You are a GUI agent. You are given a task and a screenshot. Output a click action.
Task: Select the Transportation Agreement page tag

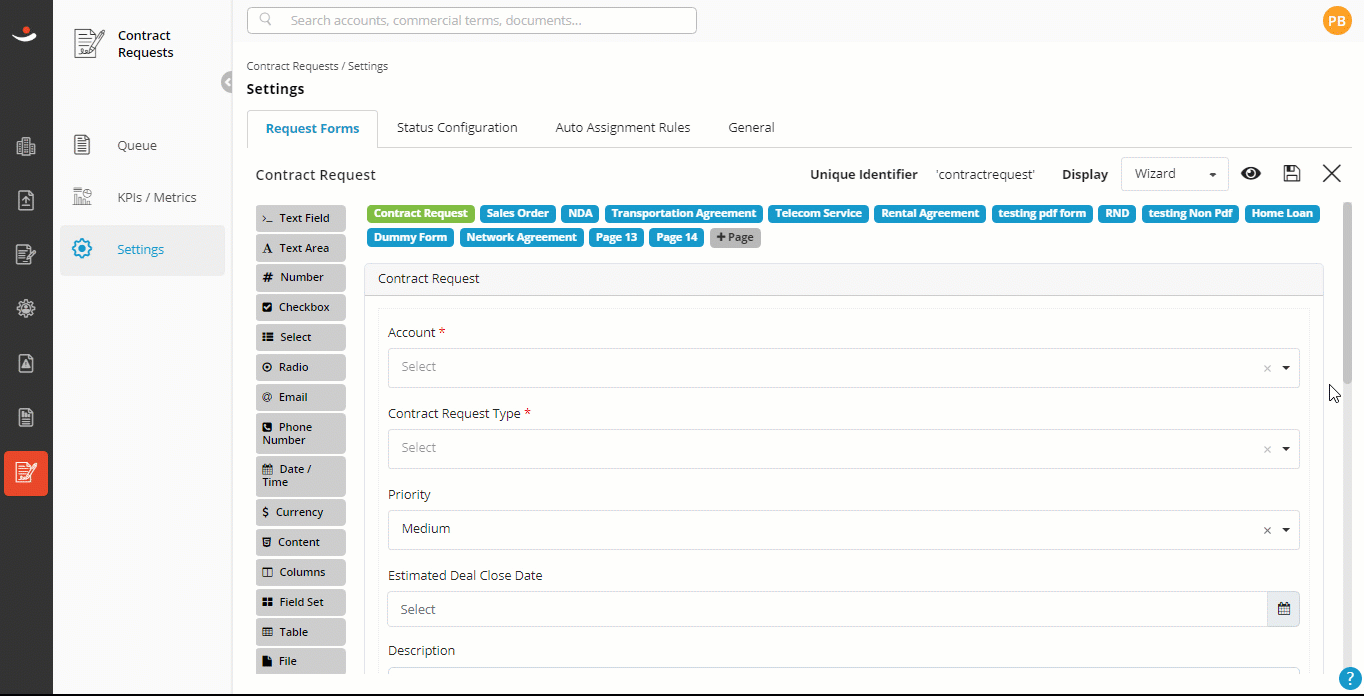pyautogui.click(x=684, y=214)
